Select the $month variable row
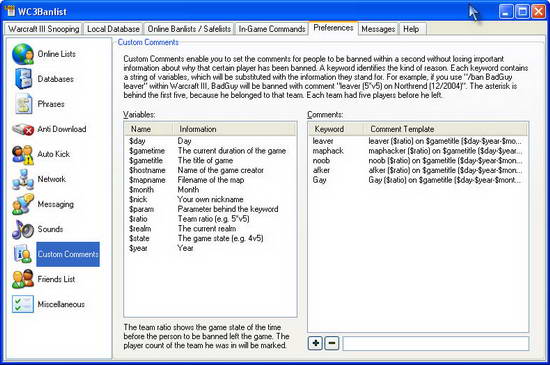This screenshot has height=365, width=550. pyautogui.click(x=210, y=190)
